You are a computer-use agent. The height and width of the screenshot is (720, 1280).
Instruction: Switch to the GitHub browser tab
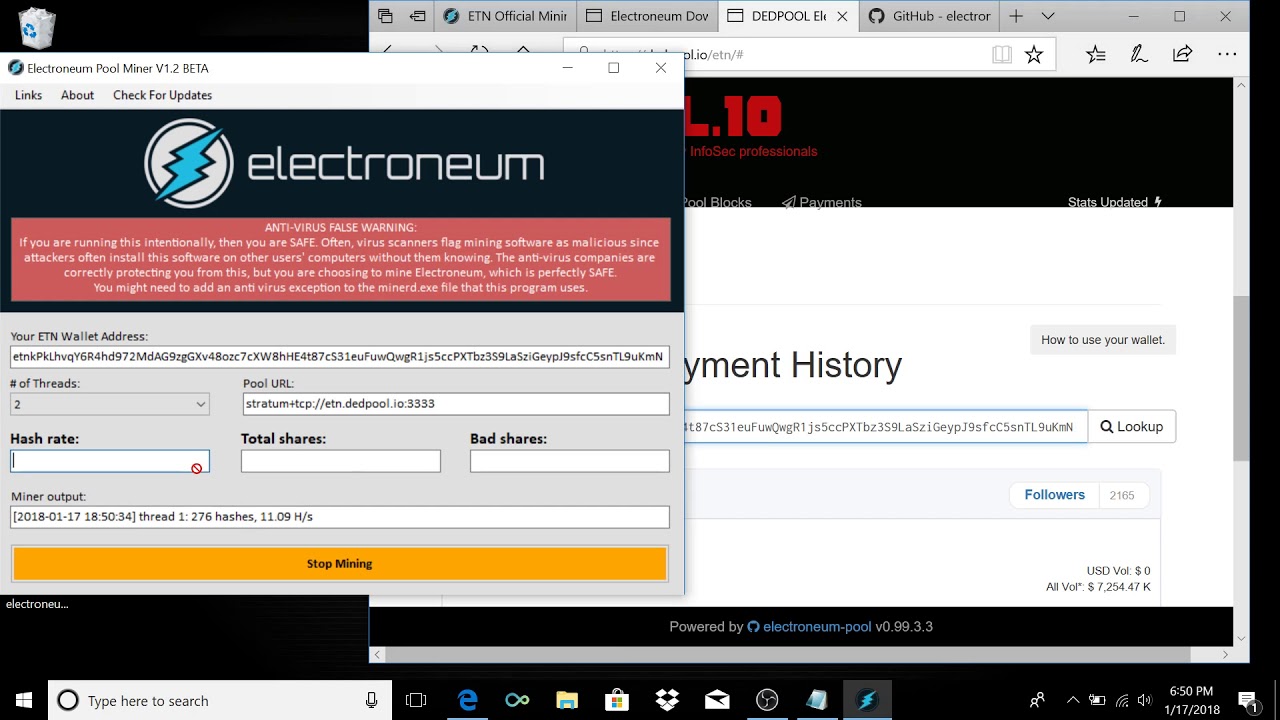[x=931, y=16]
